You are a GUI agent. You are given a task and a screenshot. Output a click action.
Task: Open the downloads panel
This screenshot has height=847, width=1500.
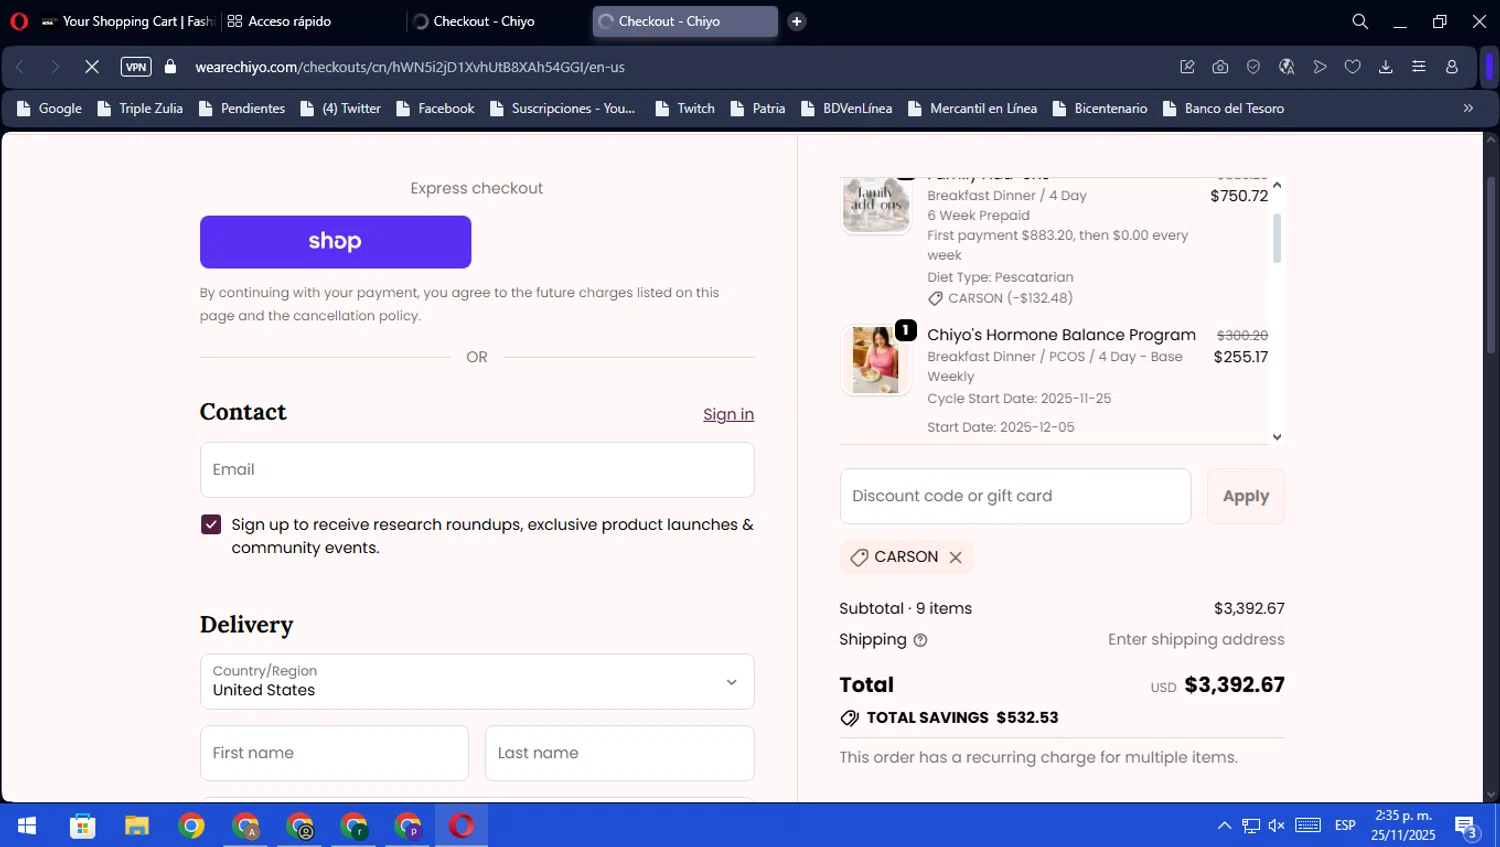coord(1386,67)
